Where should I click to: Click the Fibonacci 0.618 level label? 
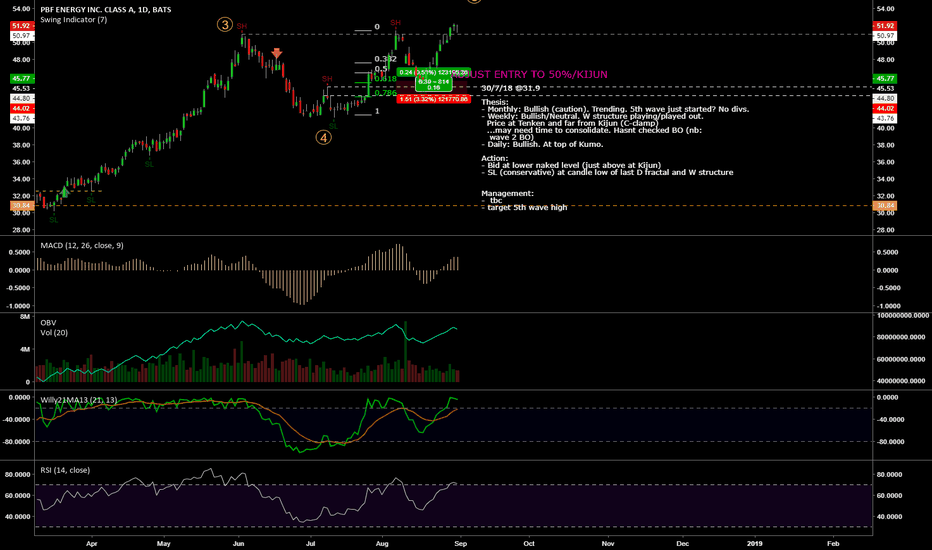click(x=385, y=78)
